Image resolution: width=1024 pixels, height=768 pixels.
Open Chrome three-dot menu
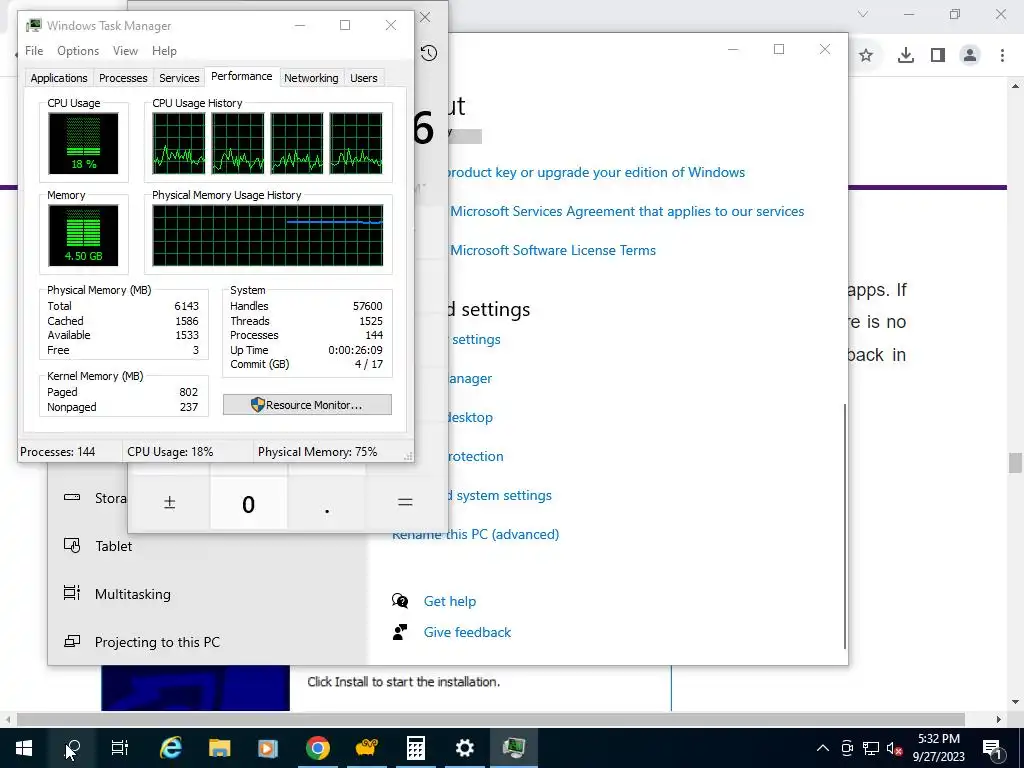click(x=1002, y=56)
